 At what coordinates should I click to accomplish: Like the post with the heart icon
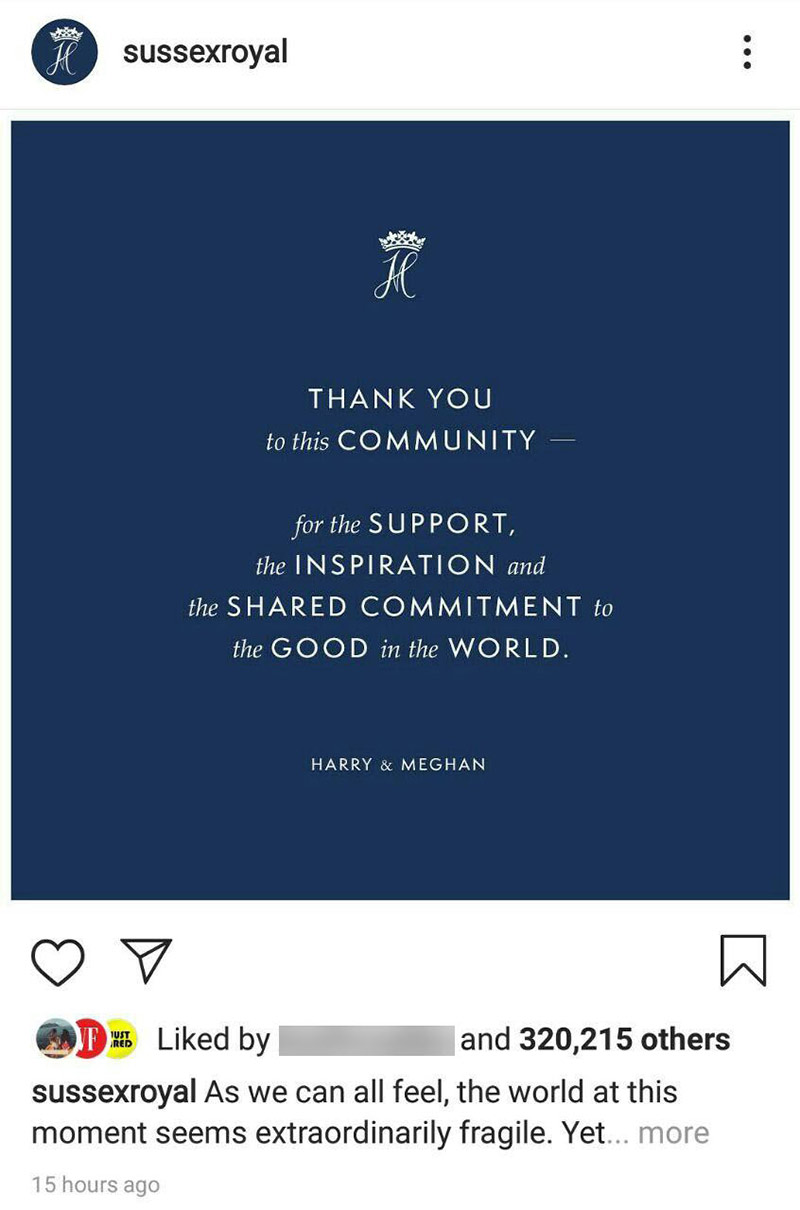[58, 960]
